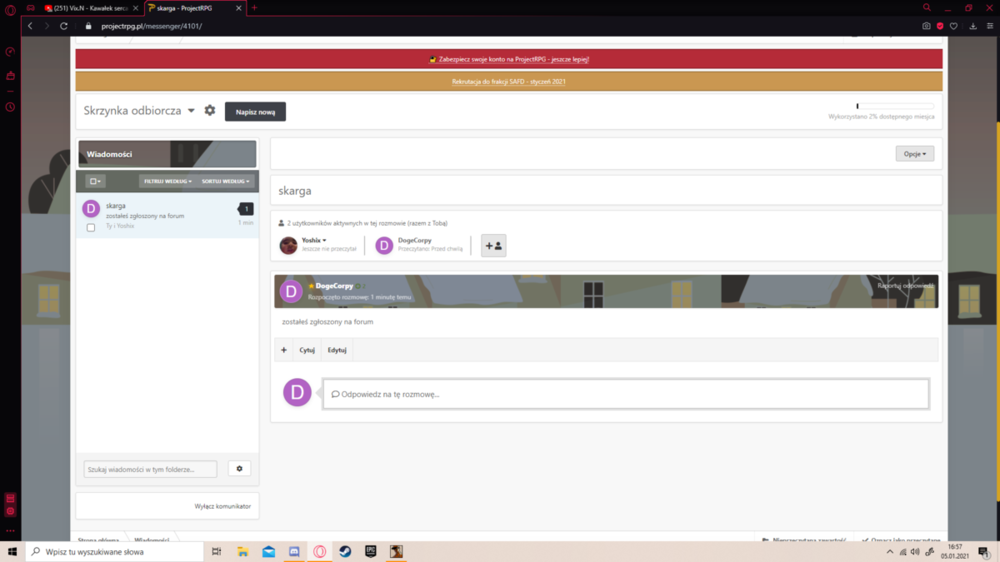This screenshot has height=562, width=1000.
Task: Open the Opera sidebar shopping bag icon
Action: click(x=10, y=75)
